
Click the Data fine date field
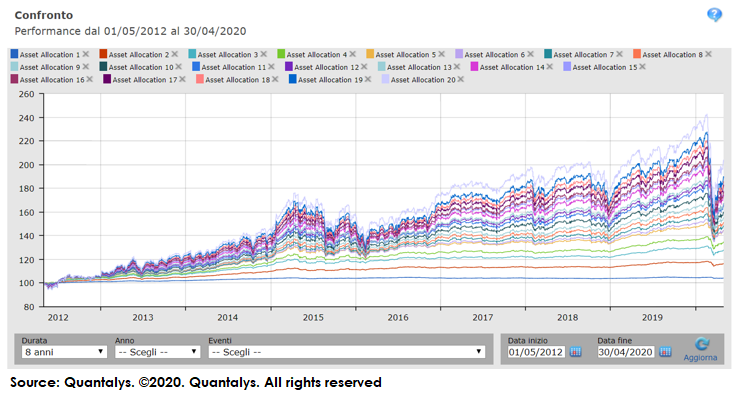pos(626,352)
